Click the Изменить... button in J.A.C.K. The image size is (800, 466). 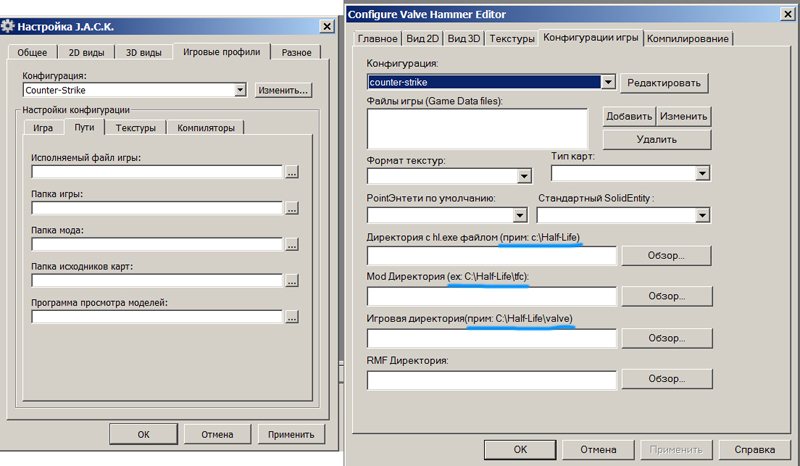point(283,90)
